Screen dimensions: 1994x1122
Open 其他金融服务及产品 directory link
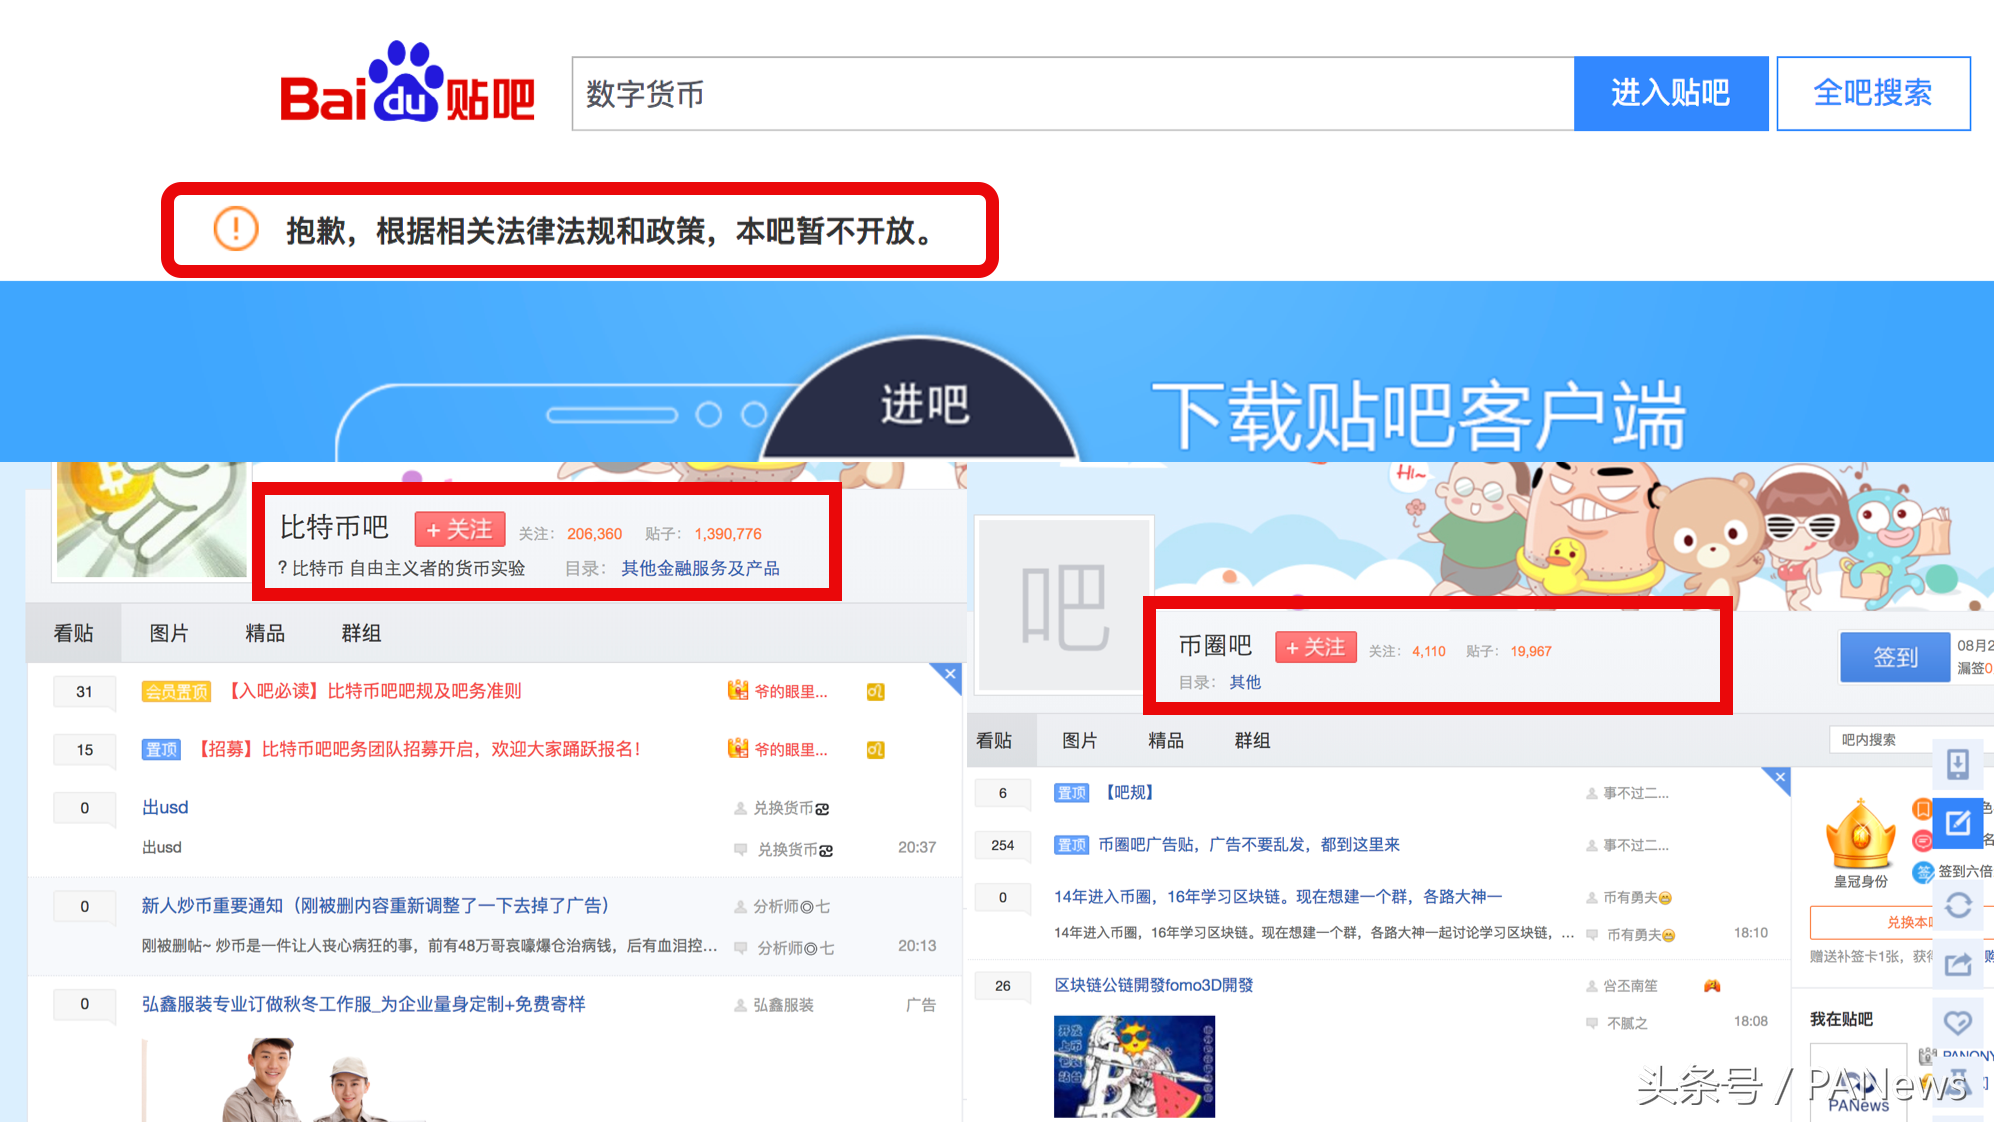pos(700,568)
